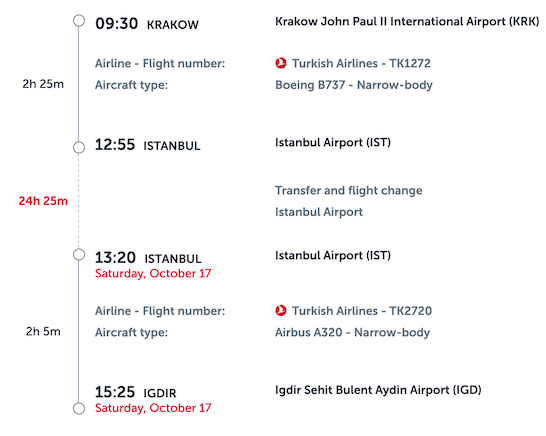Click the Airbus A320 - Narrow-body aircraft text
This screenshot has width=546, height=436.
(x=352, y=332)
